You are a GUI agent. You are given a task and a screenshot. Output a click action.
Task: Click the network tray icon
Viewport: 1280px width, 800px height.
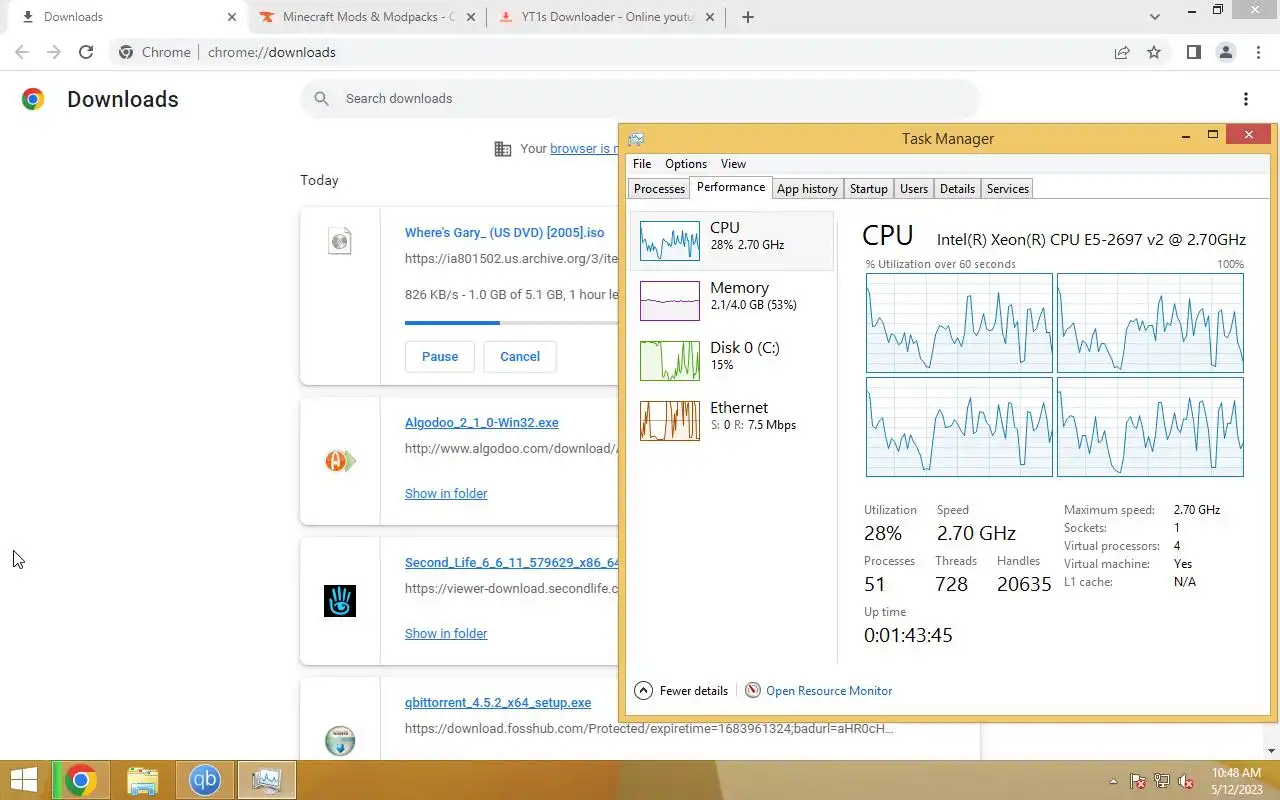tap(1162, 781)
